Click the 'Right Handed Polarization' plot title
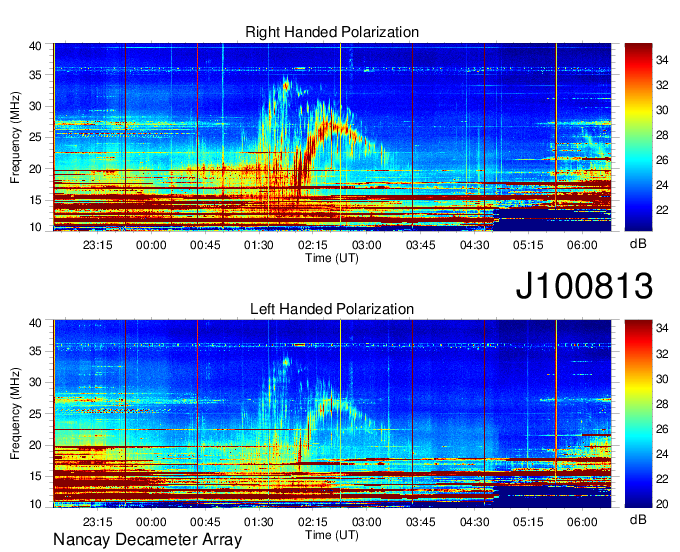This screenshot has width=680, height=552. tap(332, 32)
